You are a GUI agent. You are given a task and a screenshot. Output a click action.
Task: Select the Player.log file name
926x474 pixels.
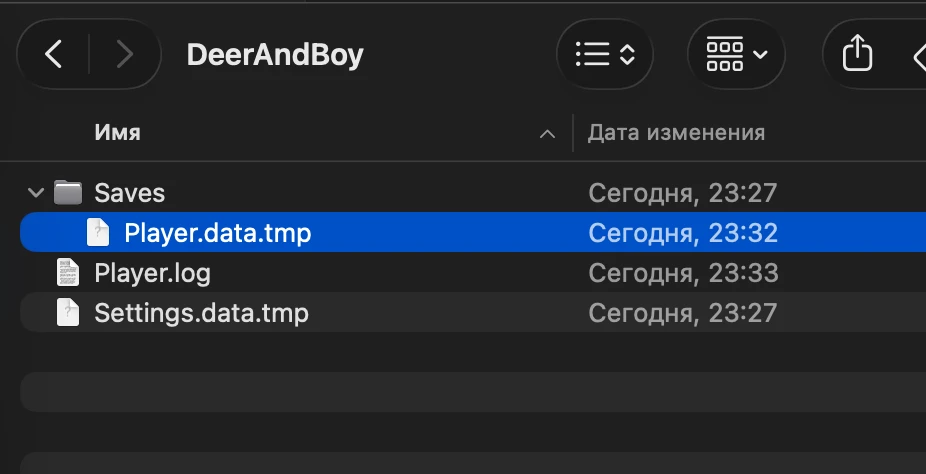tap(152, 273)
